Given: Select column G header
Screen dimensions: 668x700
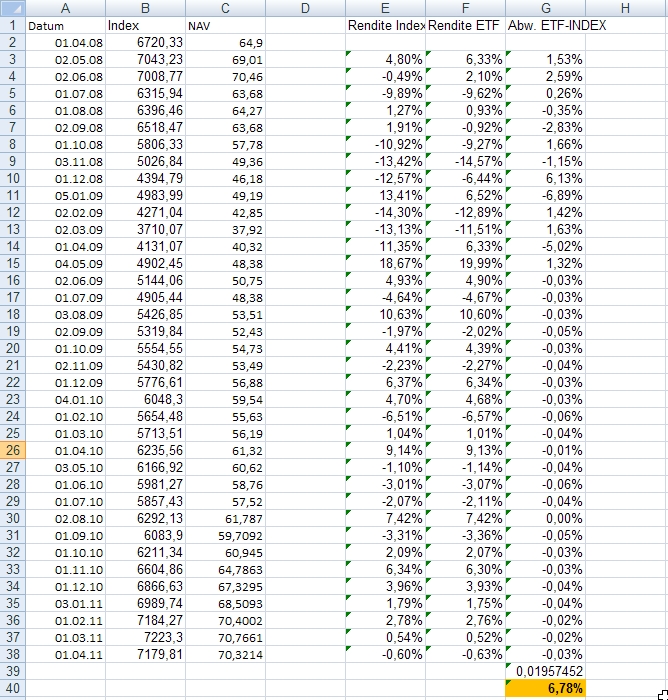Looking at the screenshot, I should coord(545,8).
